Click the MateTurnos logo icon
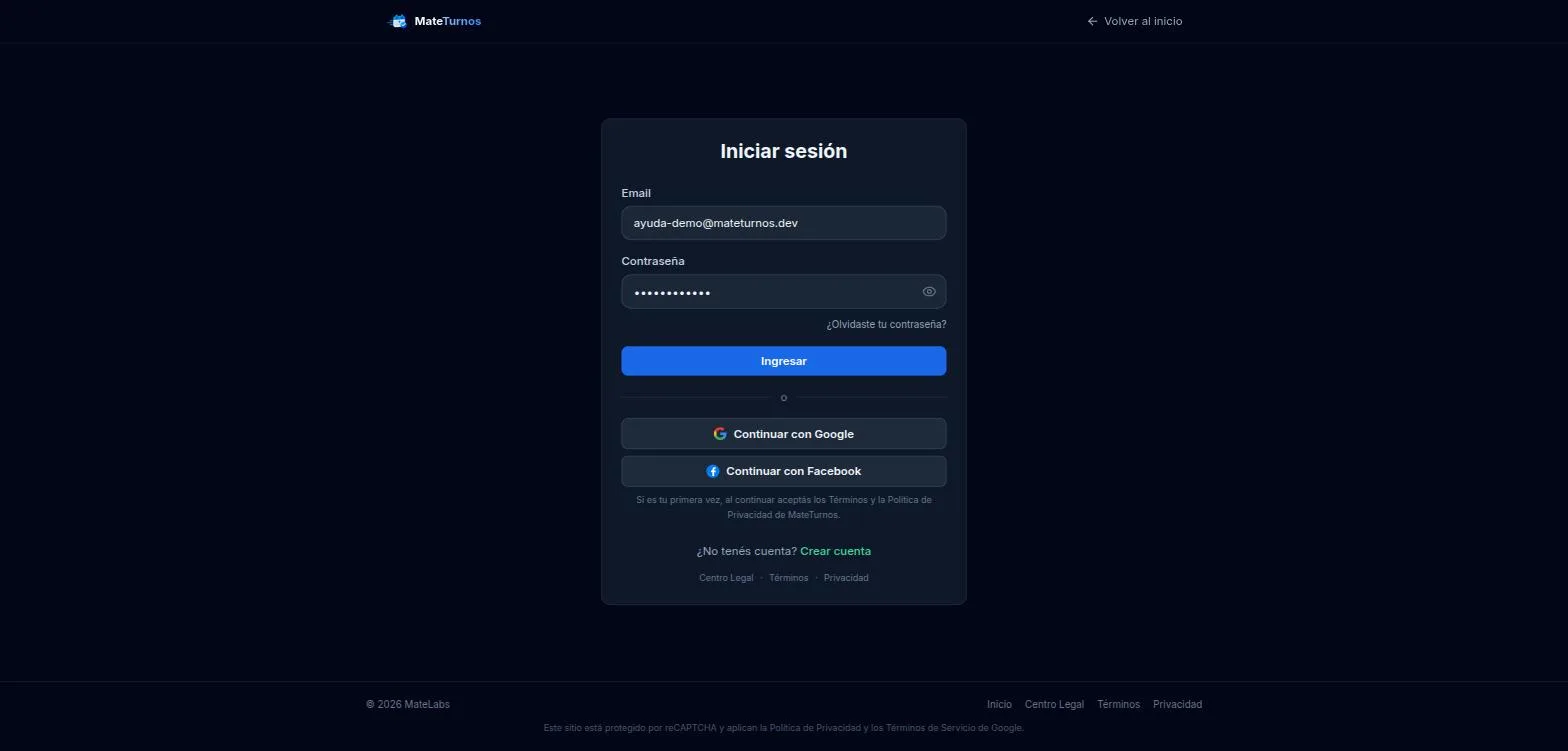The width and height of the screenshot is (1568, 751). [398, 21]
